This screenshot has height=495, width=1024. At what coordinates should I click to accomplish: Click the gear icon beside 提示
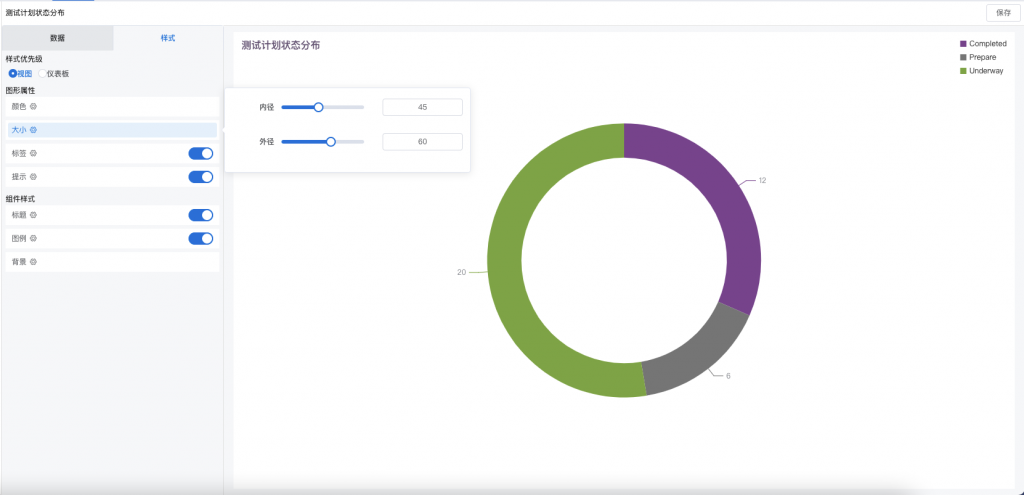click(x=33, y=177)
